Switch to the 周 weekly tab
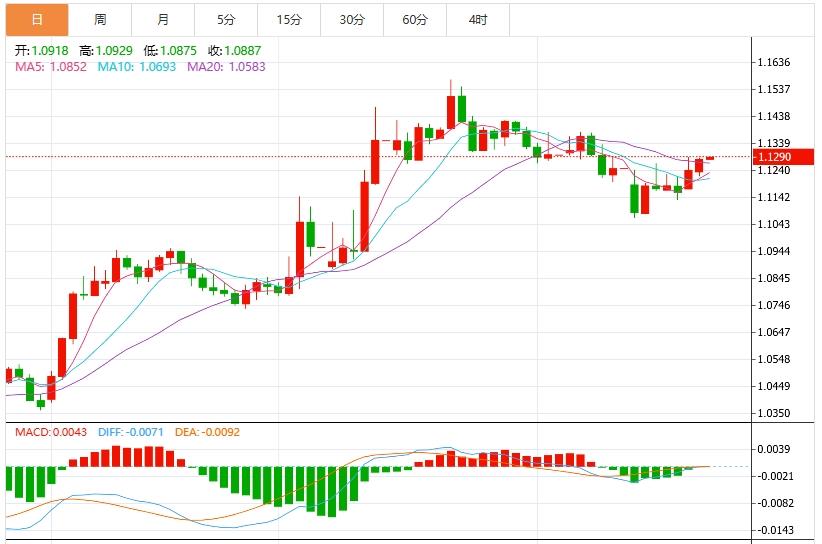The height and width of the screenshot is (544, 822). [100, 20]
